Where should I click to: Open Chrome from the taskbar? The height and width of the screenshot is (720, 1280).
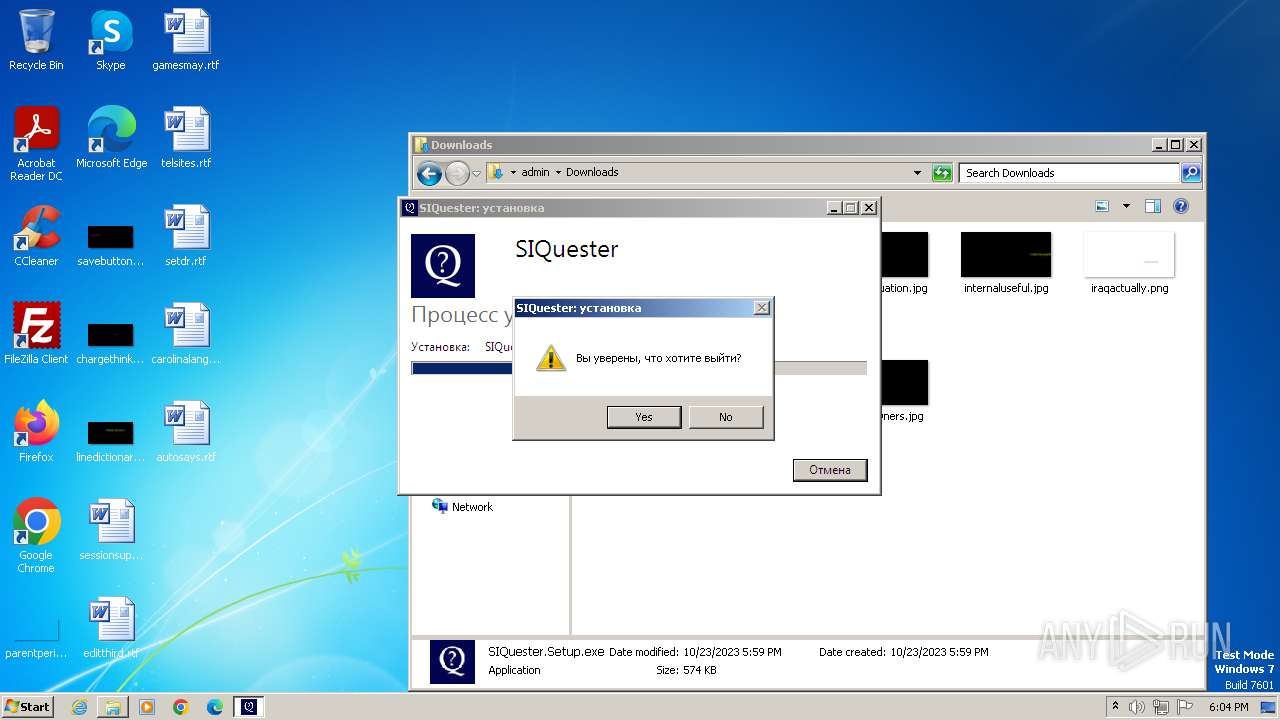tap(181, 707)
